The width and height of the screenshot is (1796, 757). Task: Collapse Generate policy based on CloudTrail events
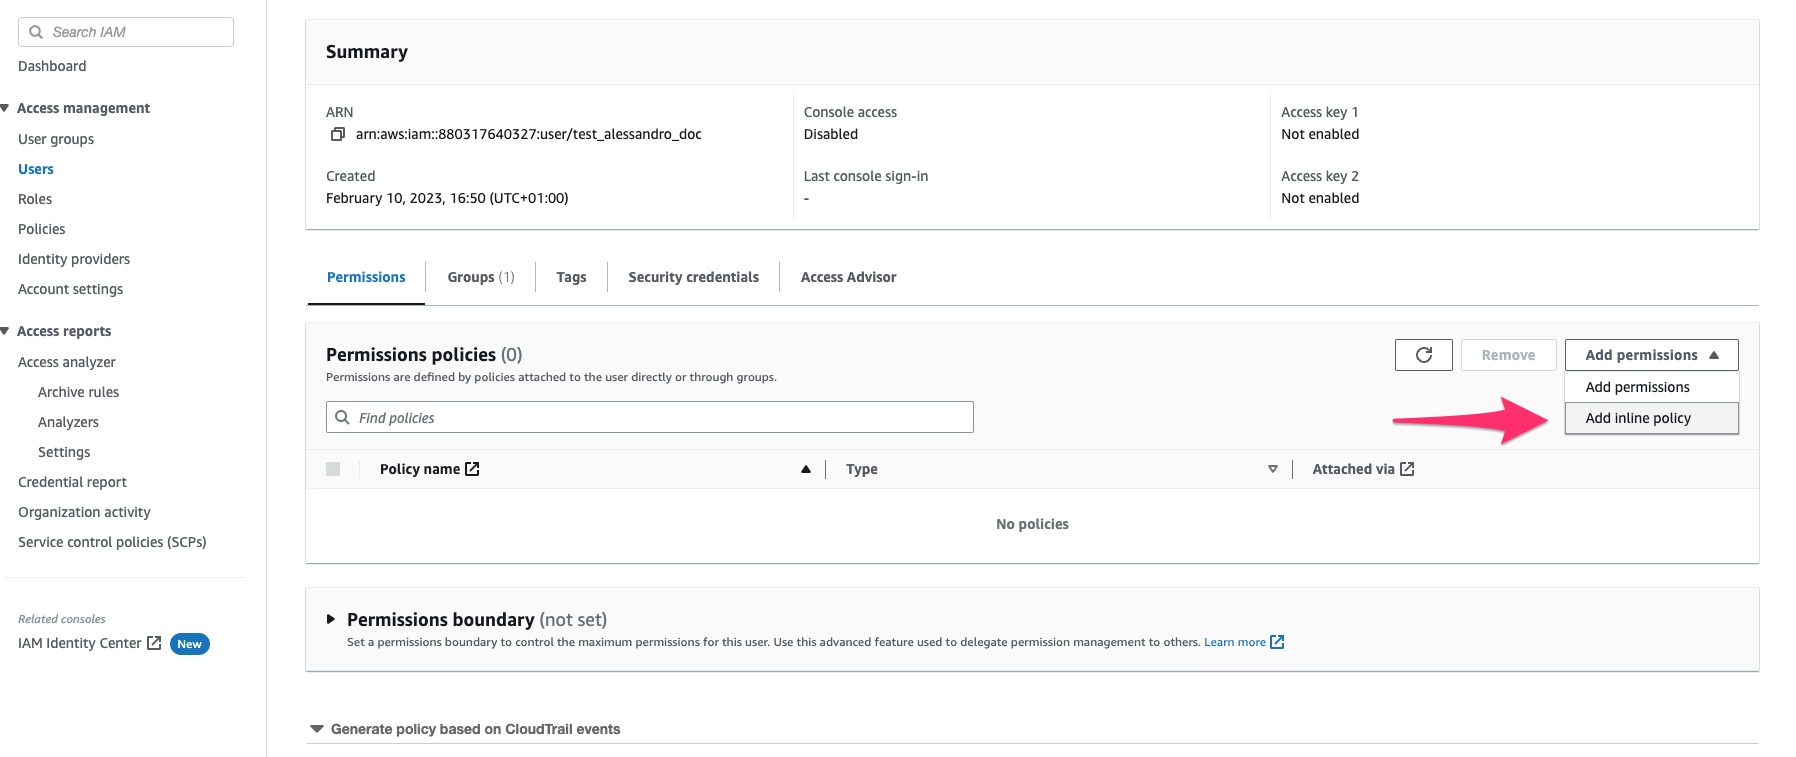pos(317,729)
